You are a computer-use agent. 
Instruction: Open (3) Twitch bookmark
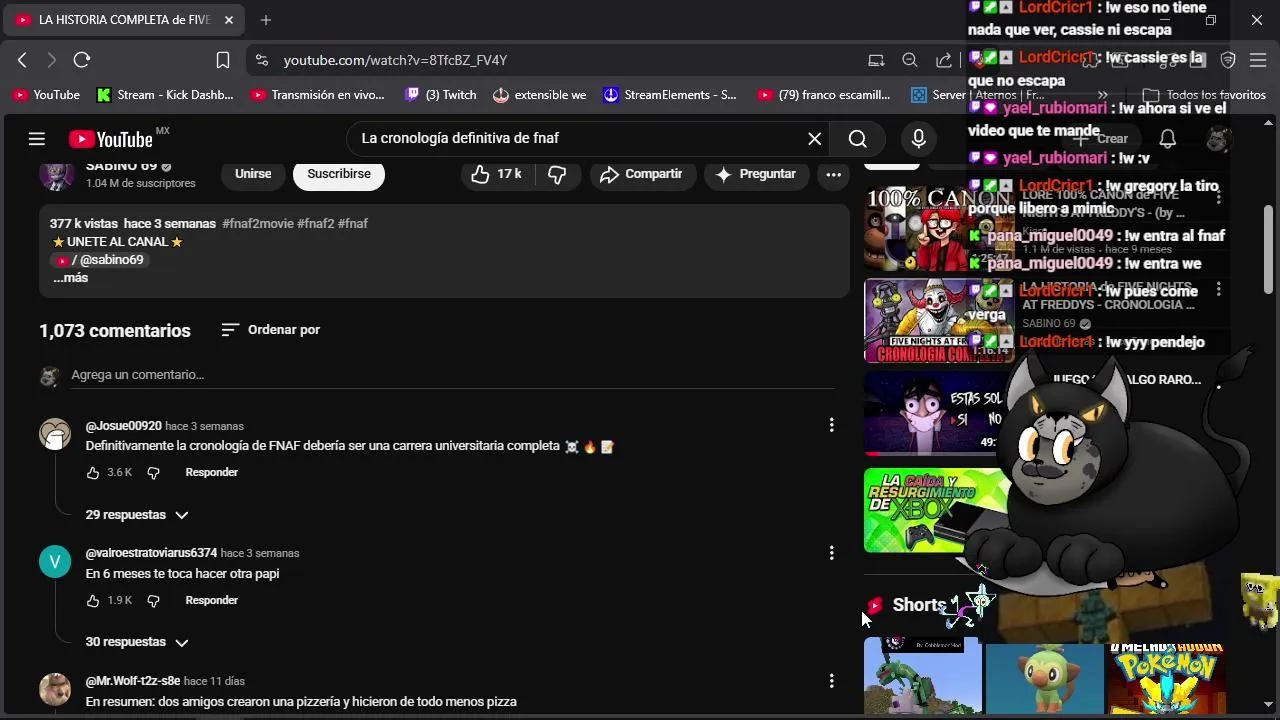(441, 95)
